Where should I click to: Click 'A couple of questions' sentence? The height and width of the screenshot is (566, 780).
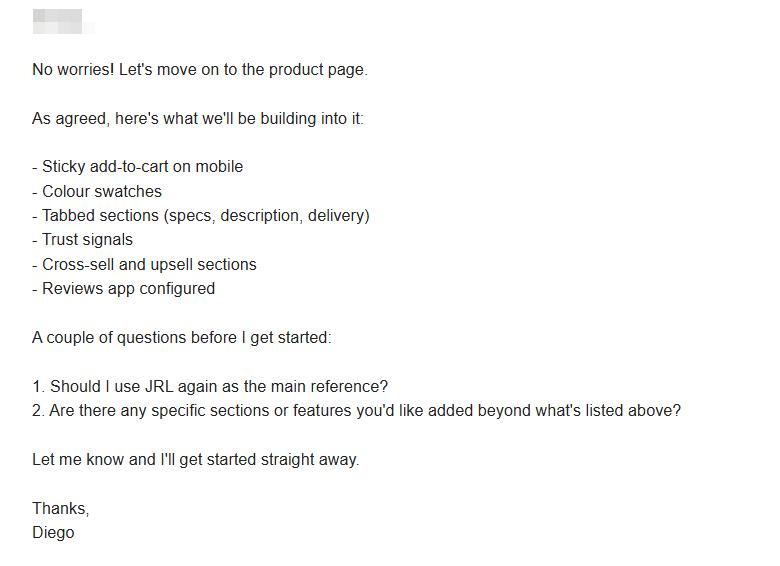coord(182,337)
